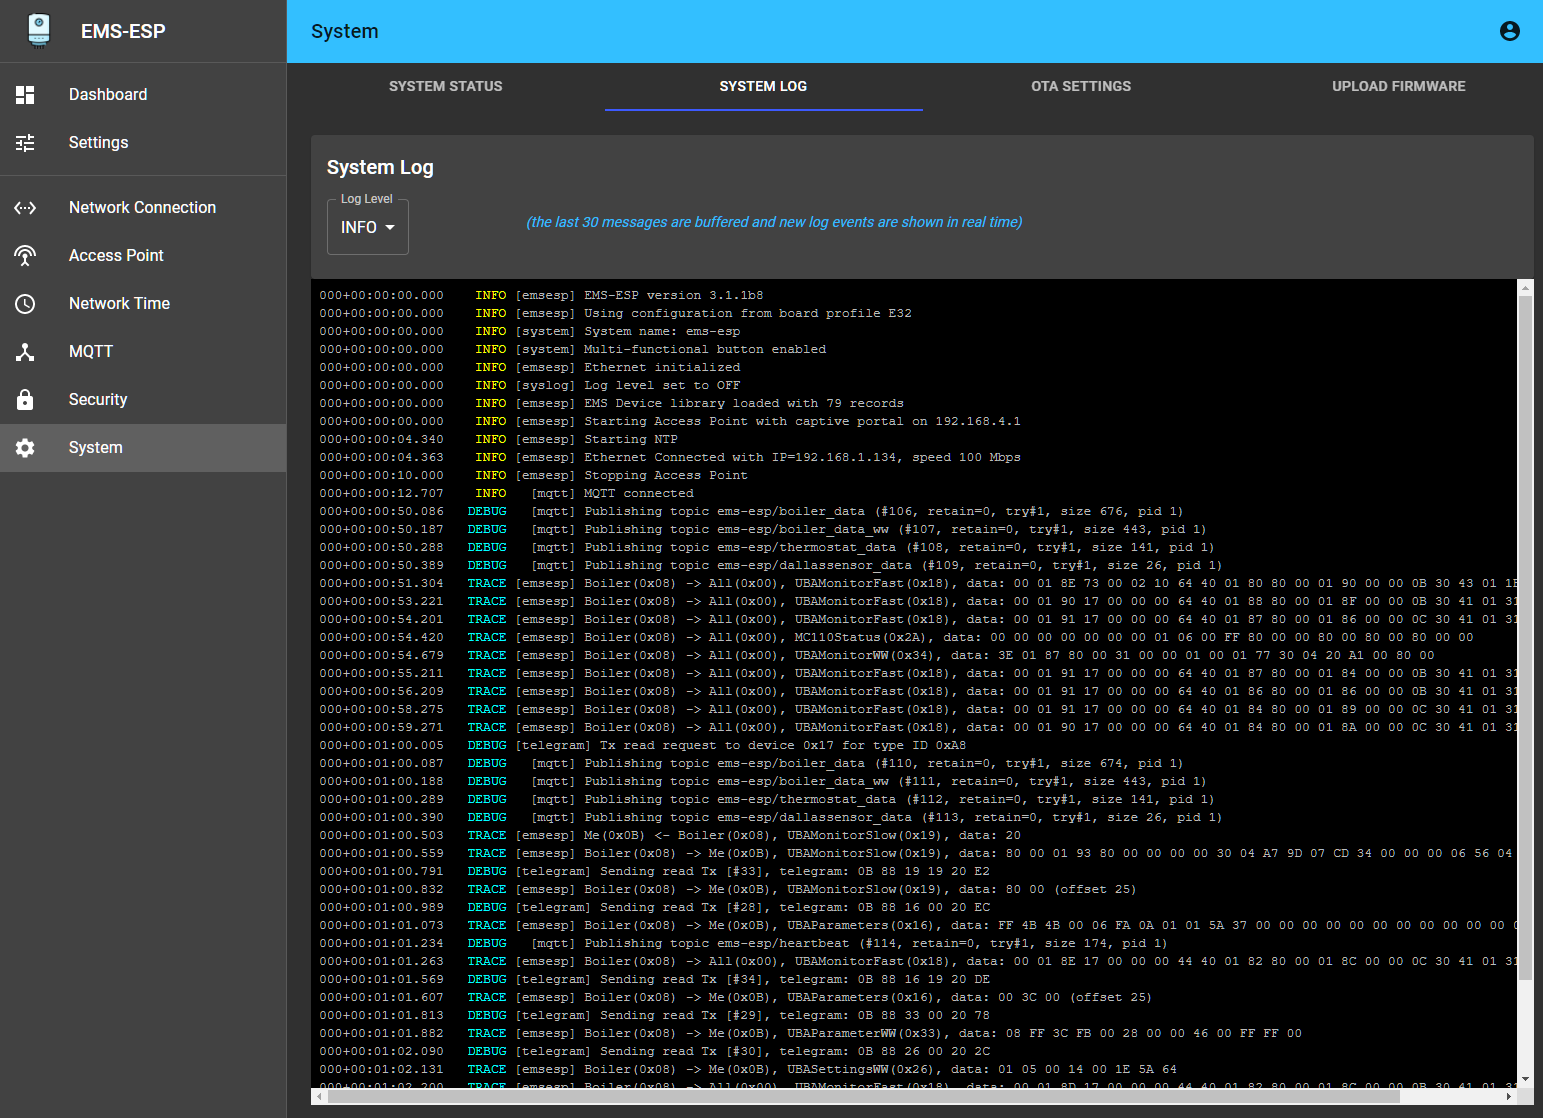Viewport: 1543px width, 1118px height.
Task: Open the OTA Settings tab
Action: (x=1080, y=87)
